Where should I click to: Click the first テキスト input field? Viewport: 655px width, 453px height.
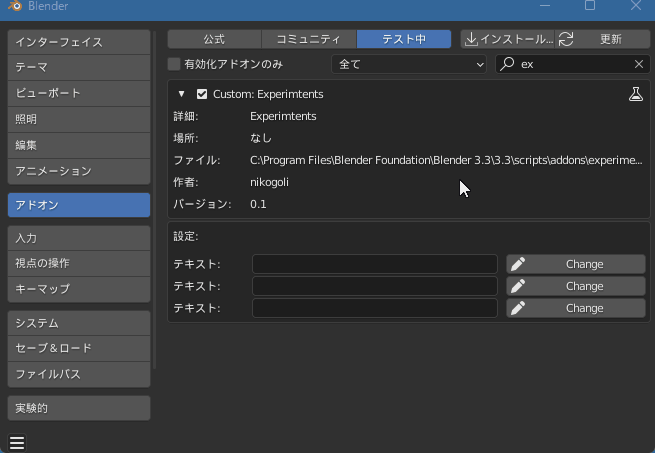(375, 264)
